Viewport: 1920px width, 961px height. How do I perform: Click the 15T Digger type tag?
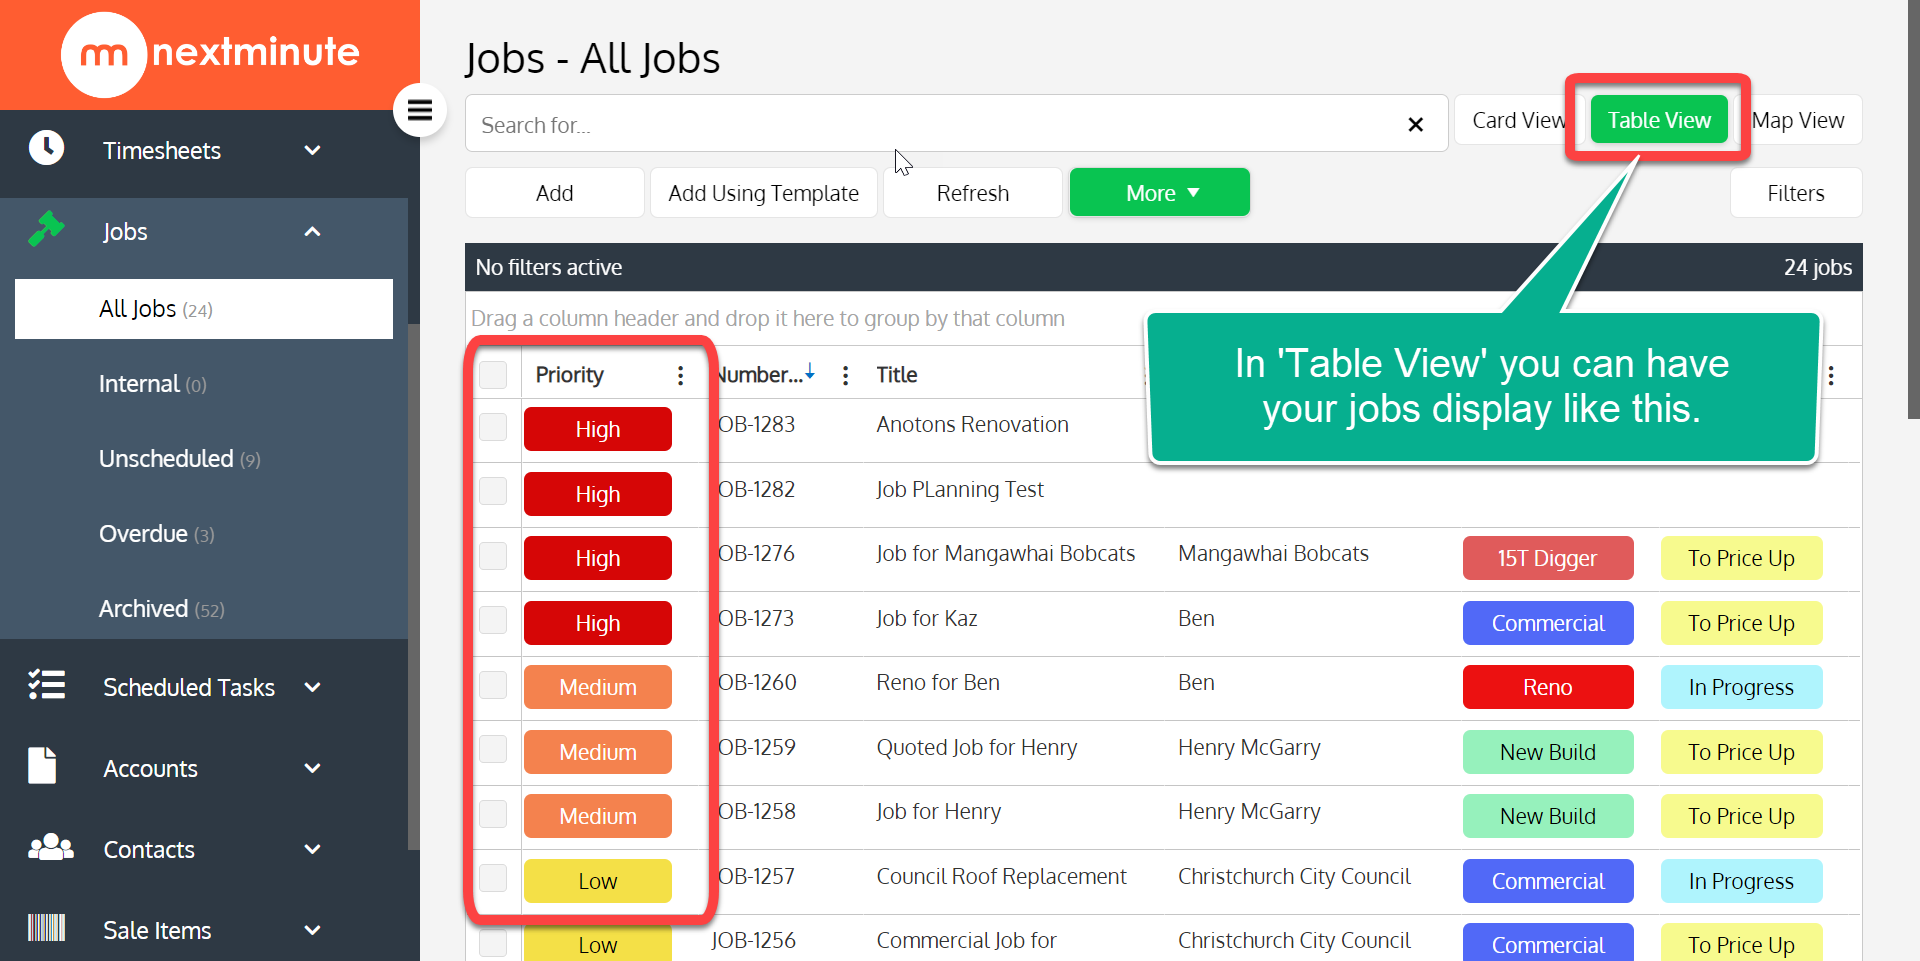pos(1548,558)
